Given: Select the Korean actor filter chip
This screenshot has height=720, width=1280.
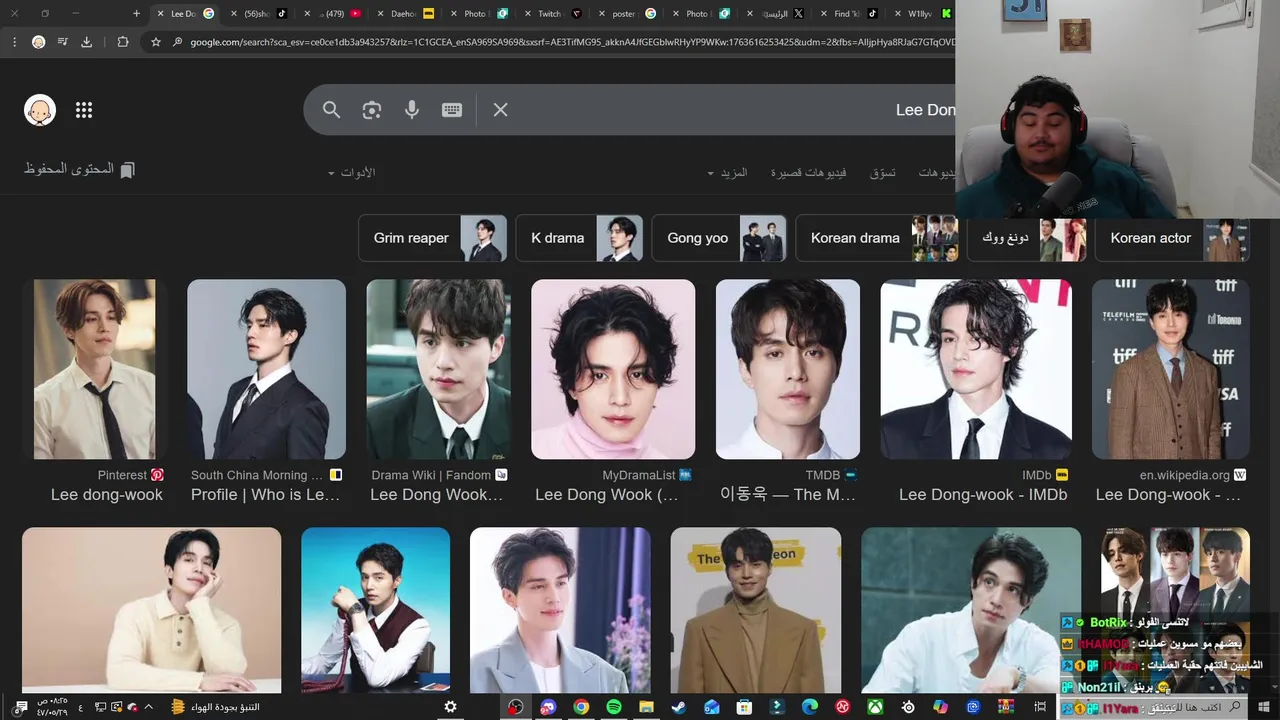Looking at the screenshot, I should point(1172,238).
